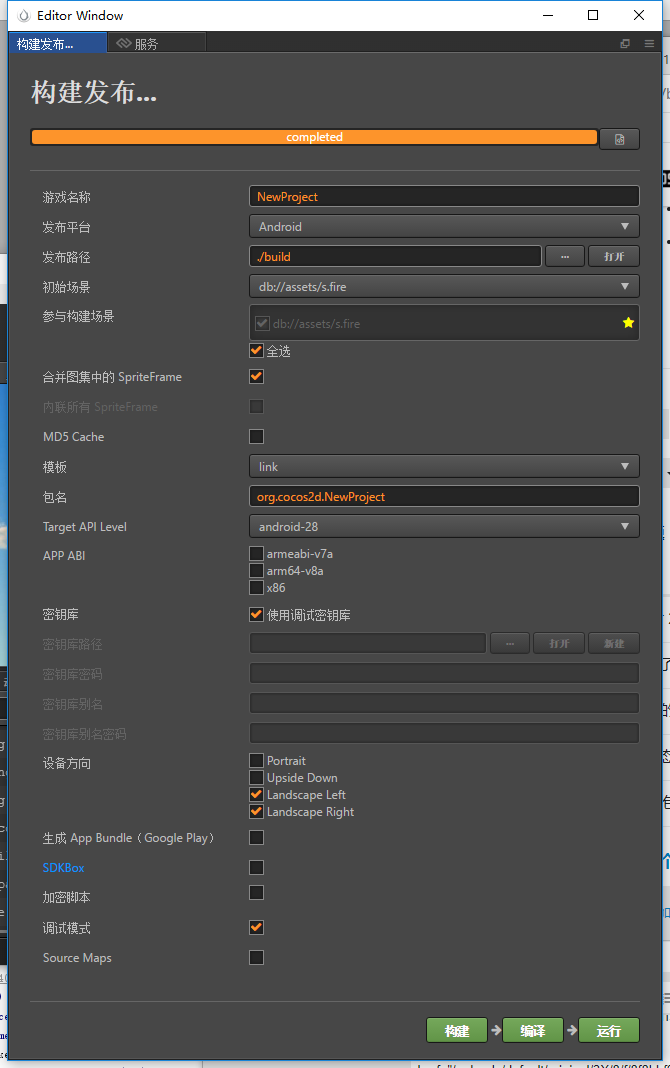Image resolution: width=670 pixels, height=1068 pixels.
Task: Check the arm64-v8a ABI option
Action: click(x=256, y=570)
